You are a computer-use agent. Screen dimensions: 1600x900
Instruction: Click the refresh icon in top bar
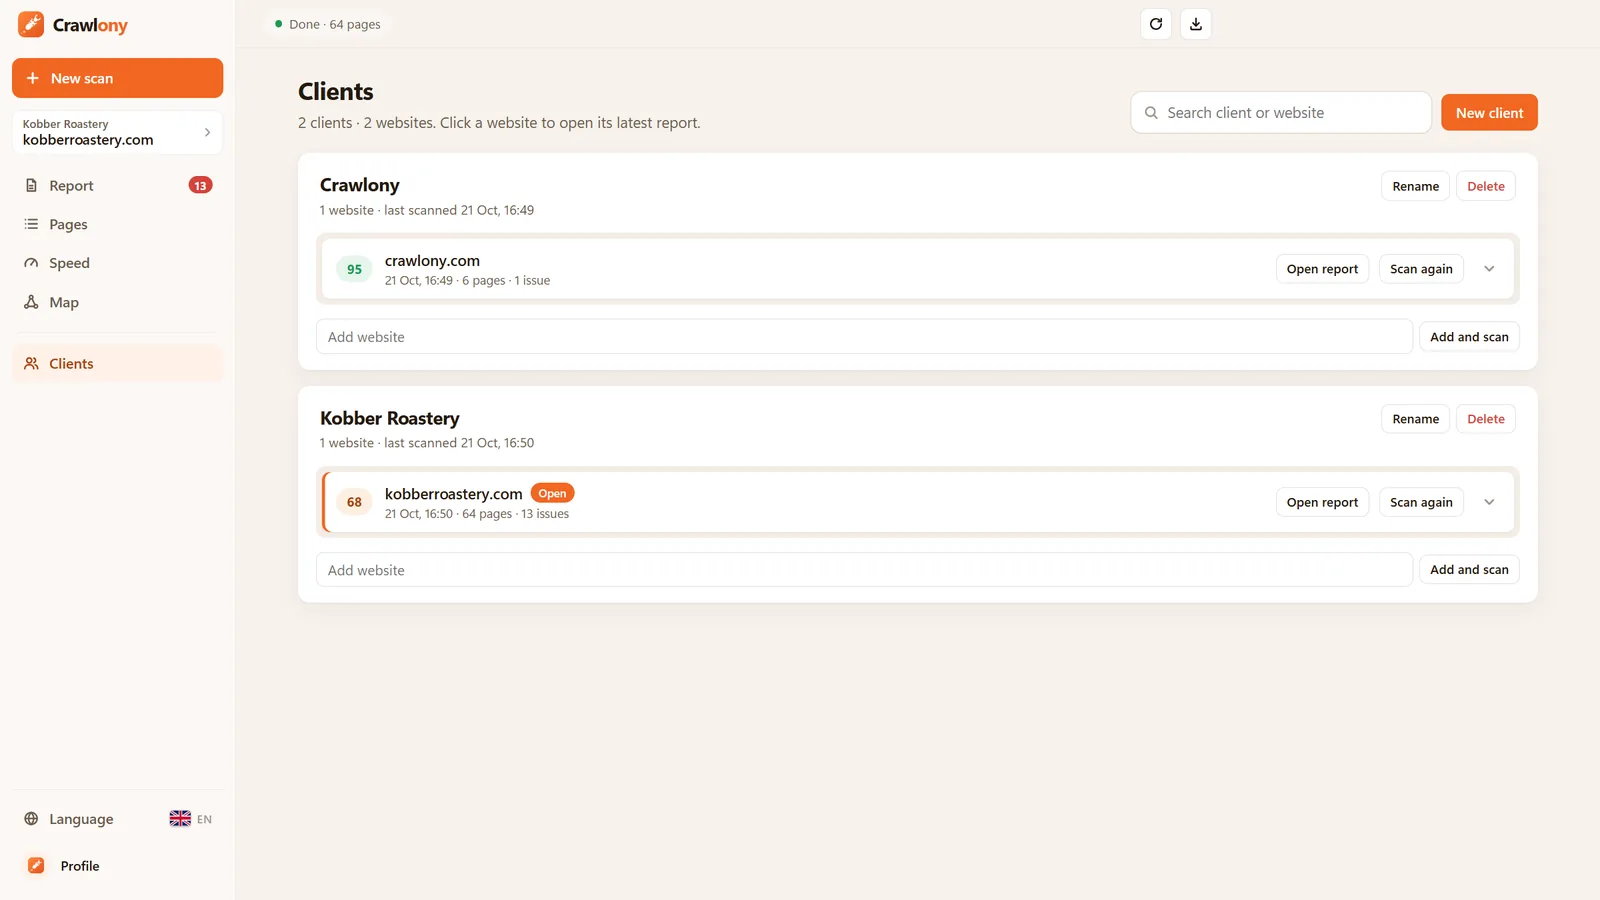(1156, 24)
